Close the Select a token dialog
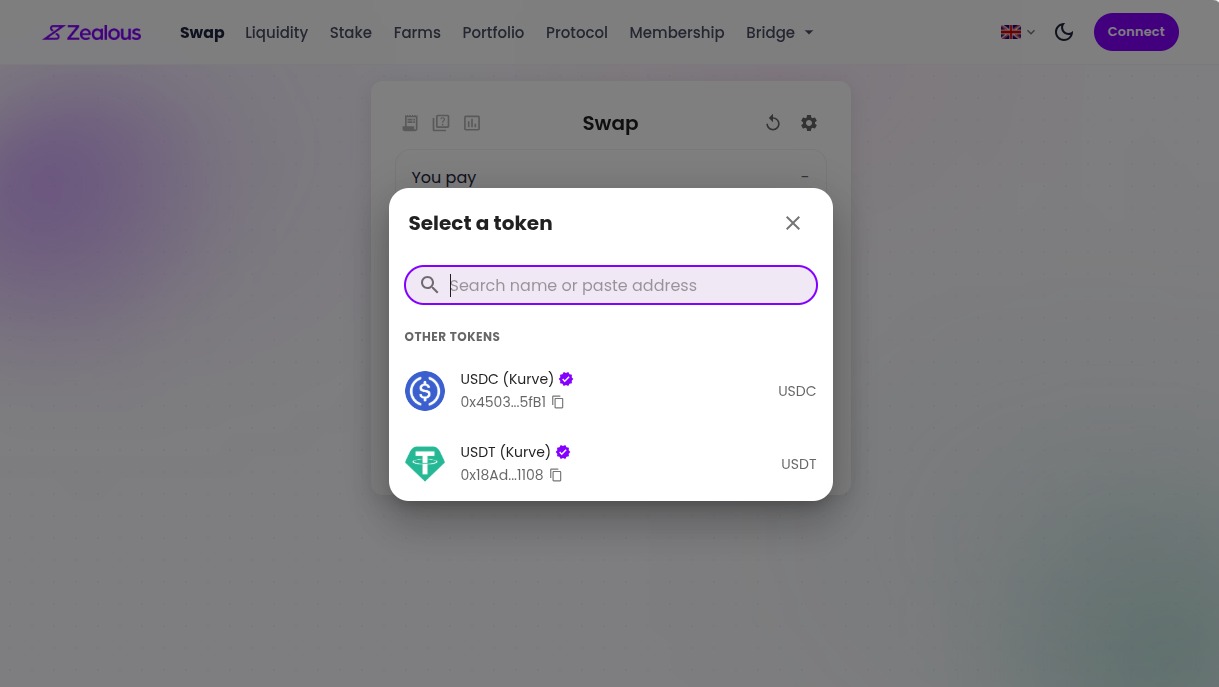 [x=793, y=223]
